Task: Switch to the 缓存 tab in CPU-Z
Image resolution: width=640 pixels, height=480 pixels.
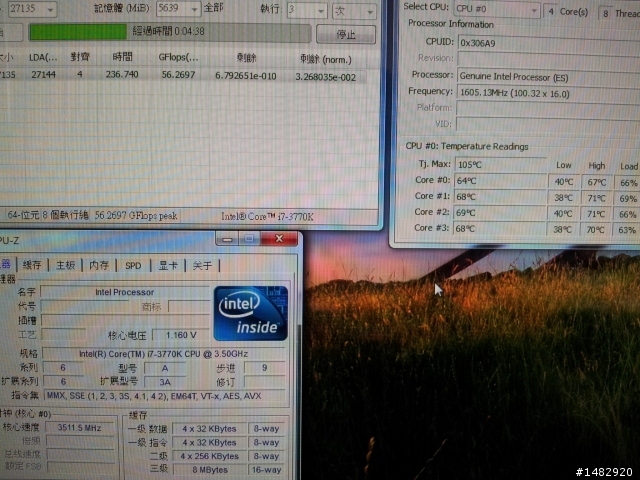Action: point(32,265)
